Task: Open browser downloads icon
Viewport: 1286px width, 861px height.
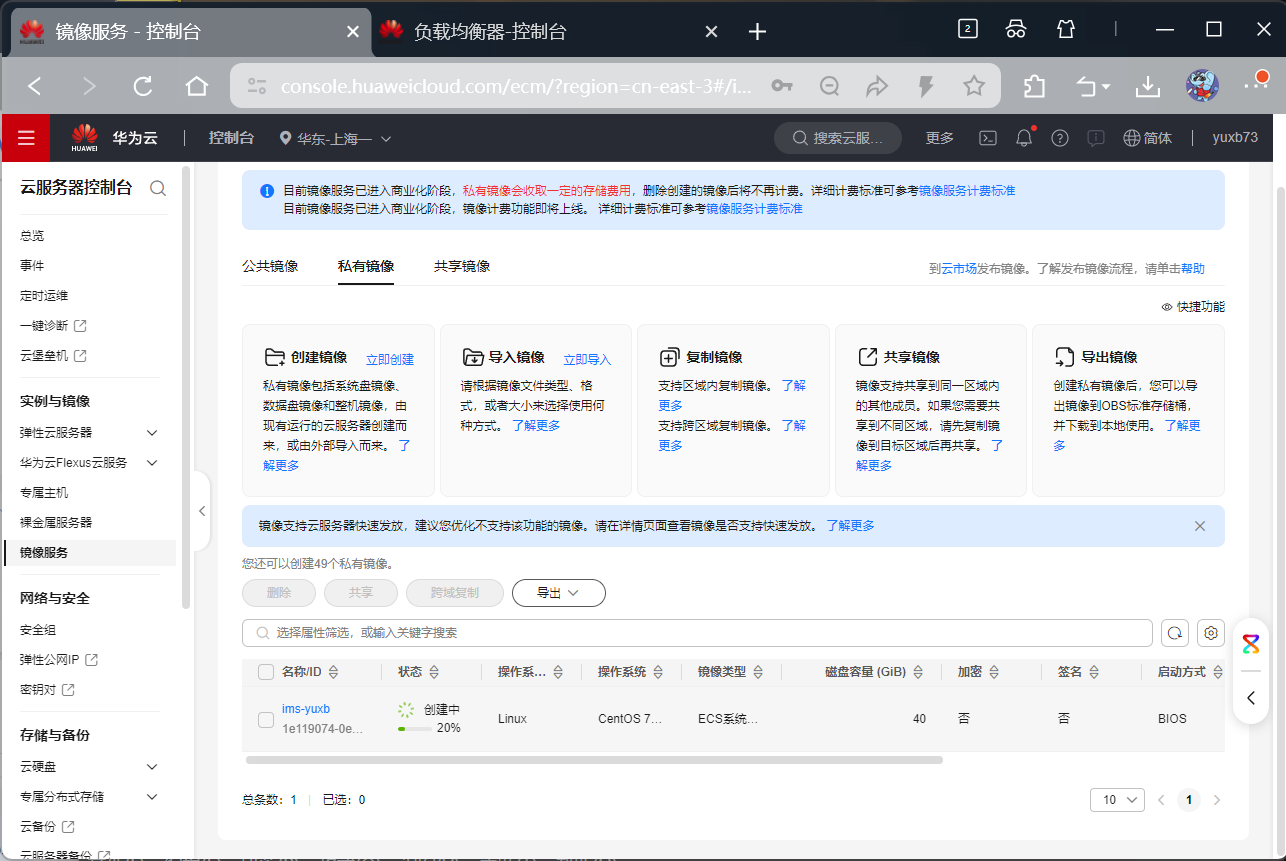Action: 1147,87
